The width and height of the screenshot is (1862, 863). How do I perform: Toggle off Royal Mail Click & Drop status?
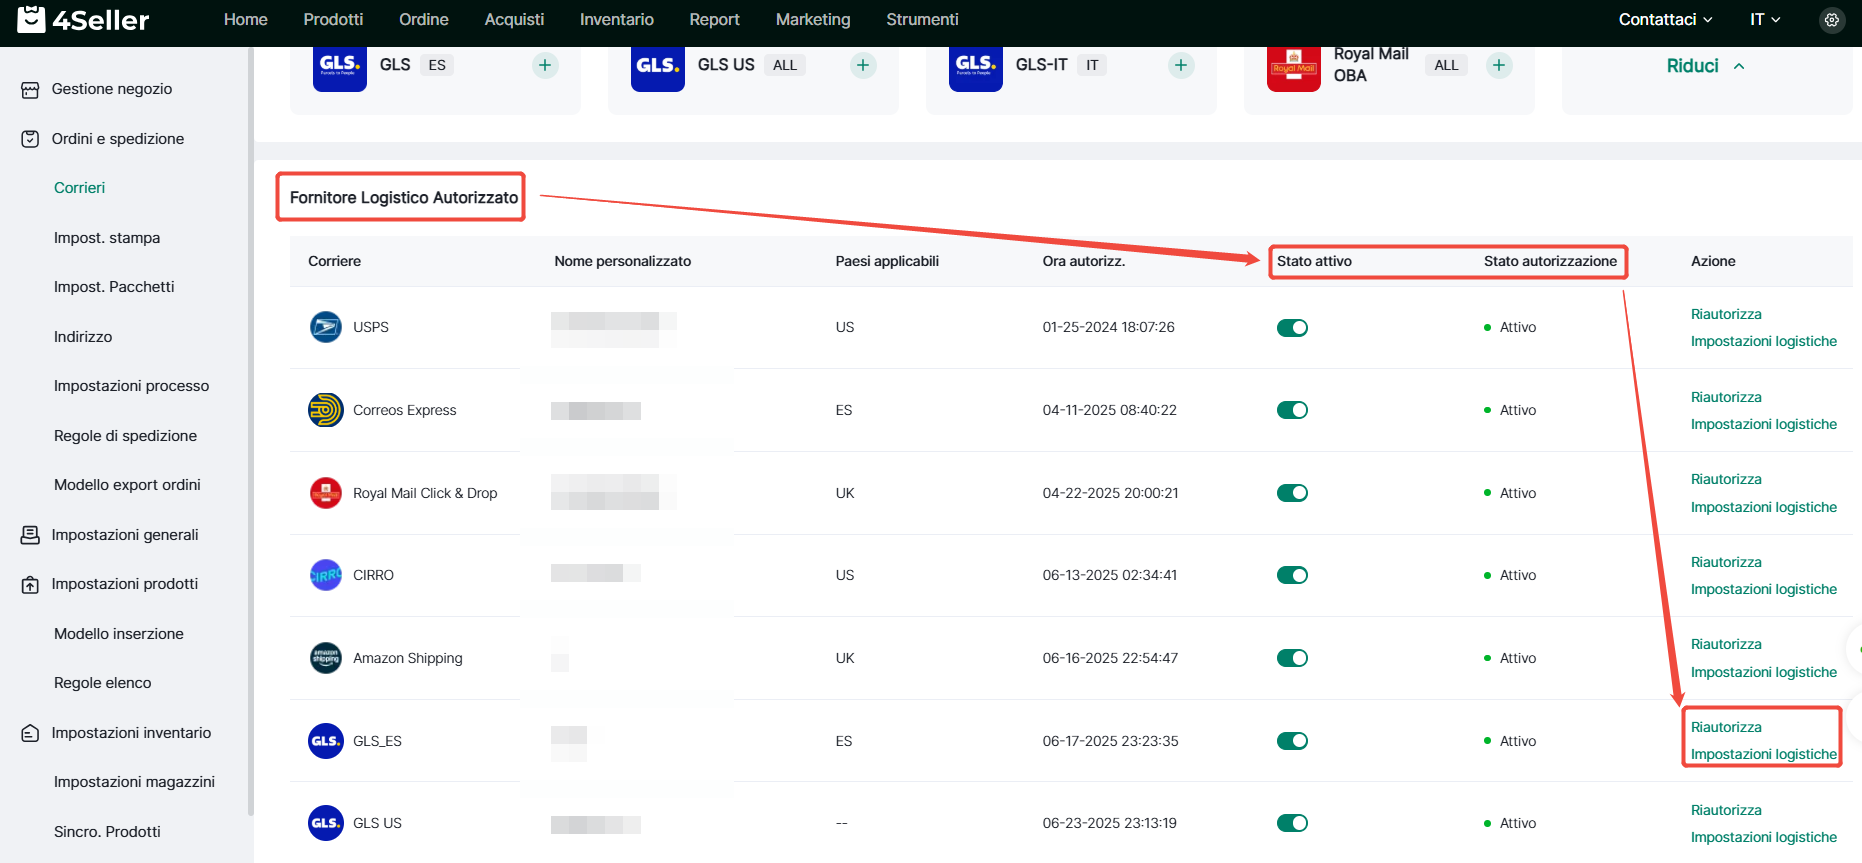pyautogui.click(x=1292, y=493)
